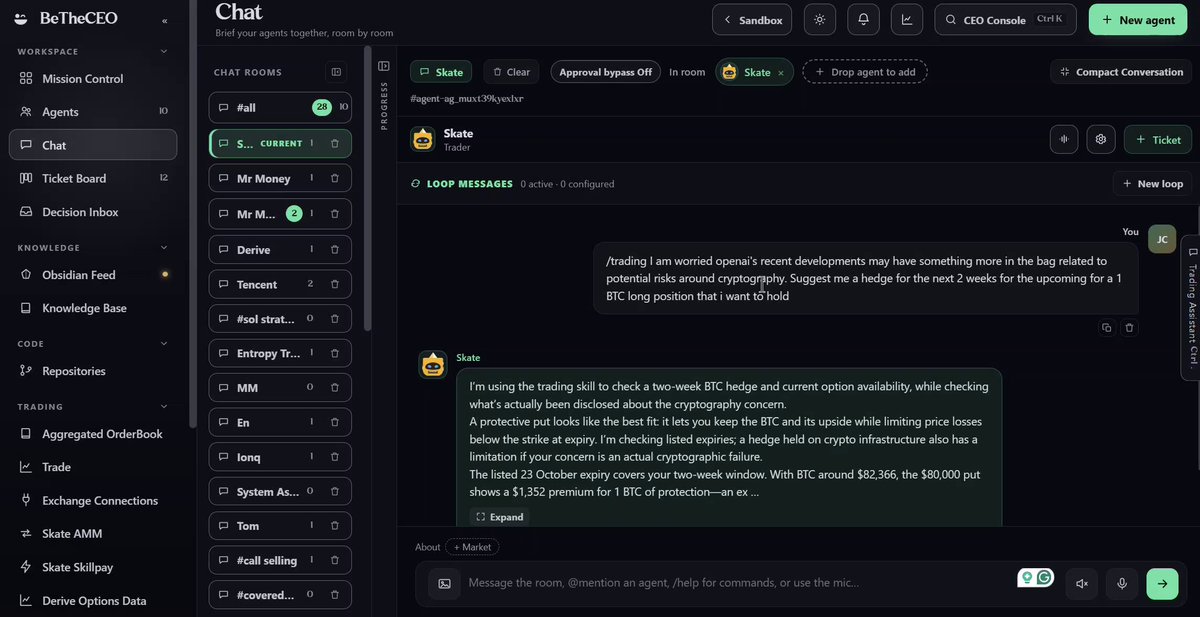Open the chart analytics icon in header
The image size is (1200, 617).
pyautogui.click(x=907, y=20)
